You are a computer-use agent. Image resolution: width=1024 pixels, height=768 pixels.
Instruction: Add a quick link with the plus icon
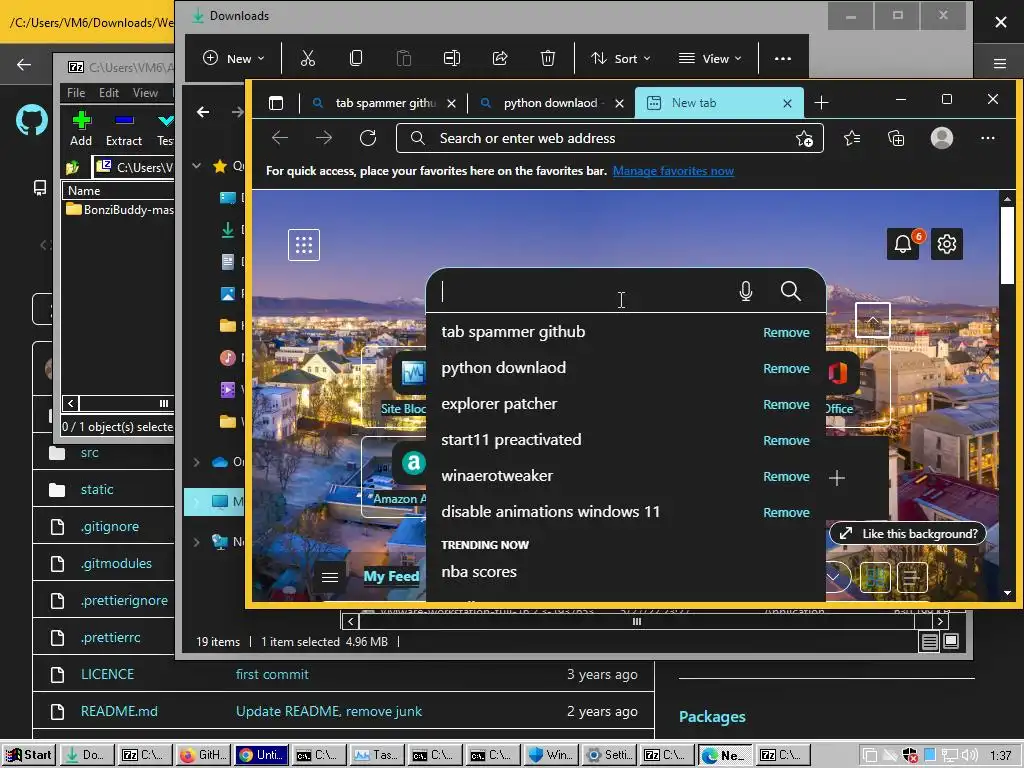(837, 478)
